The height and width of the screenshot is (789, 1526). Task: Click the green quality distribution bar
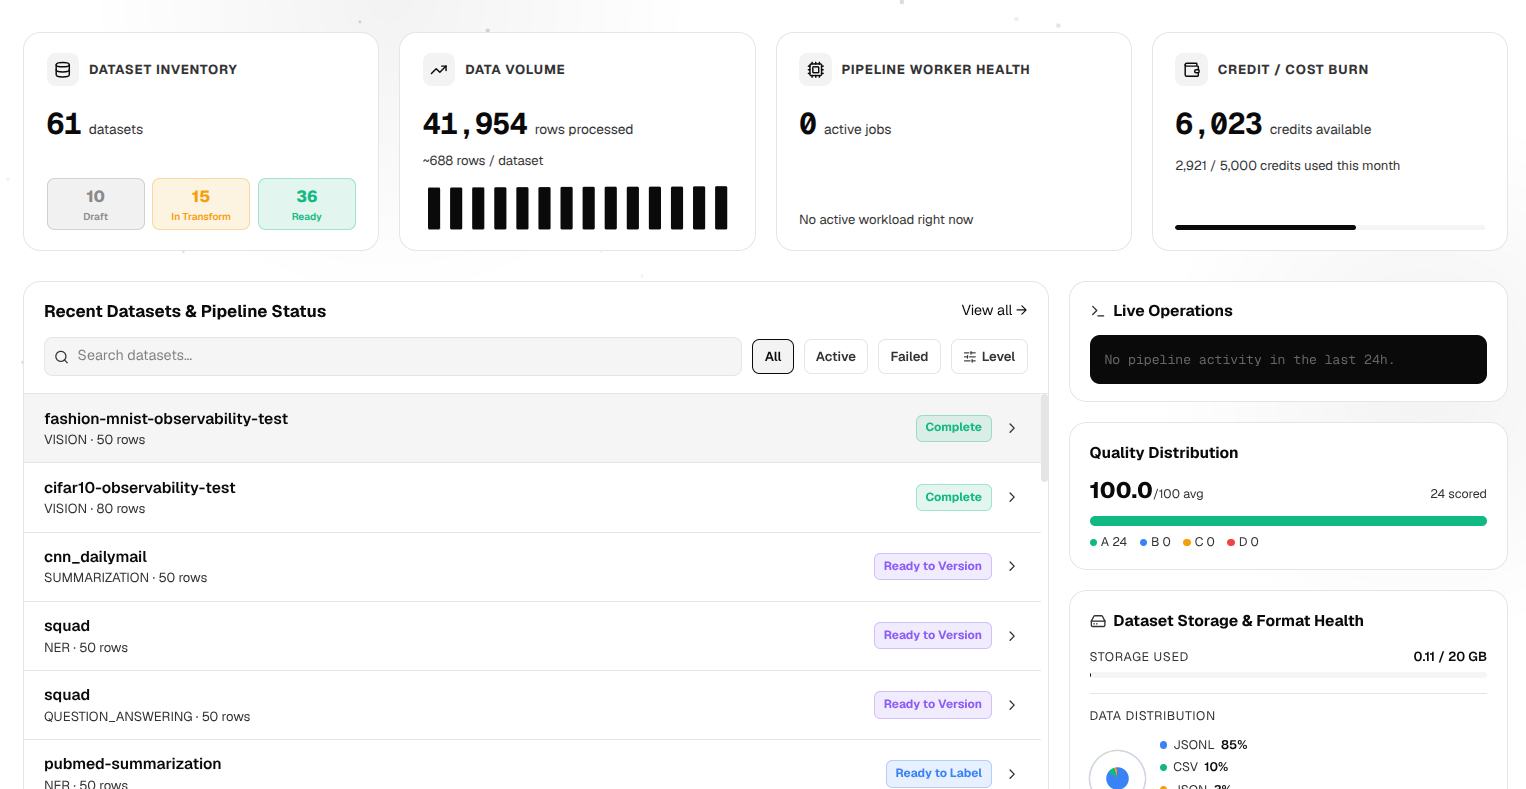click(1288, 521)
